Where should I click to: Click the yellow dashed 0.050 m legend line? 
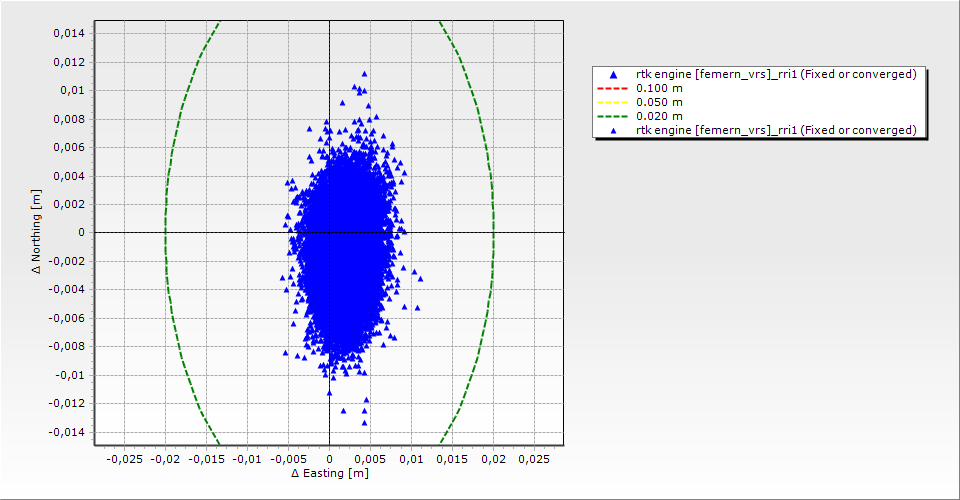coord(613,102)
